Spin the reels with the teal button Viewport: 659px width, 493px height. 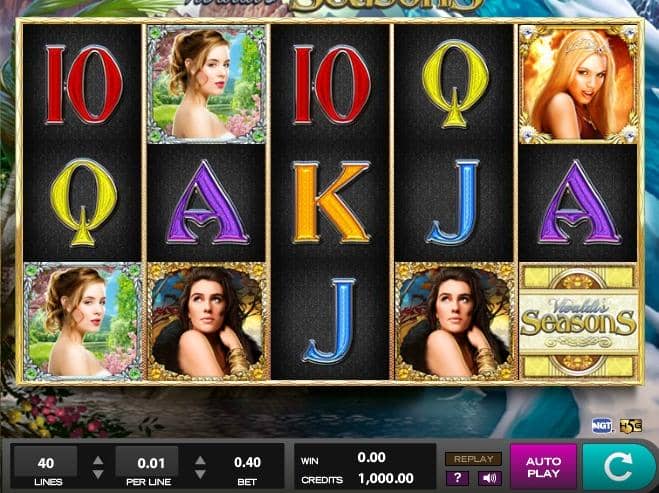(x=617, y=467)
